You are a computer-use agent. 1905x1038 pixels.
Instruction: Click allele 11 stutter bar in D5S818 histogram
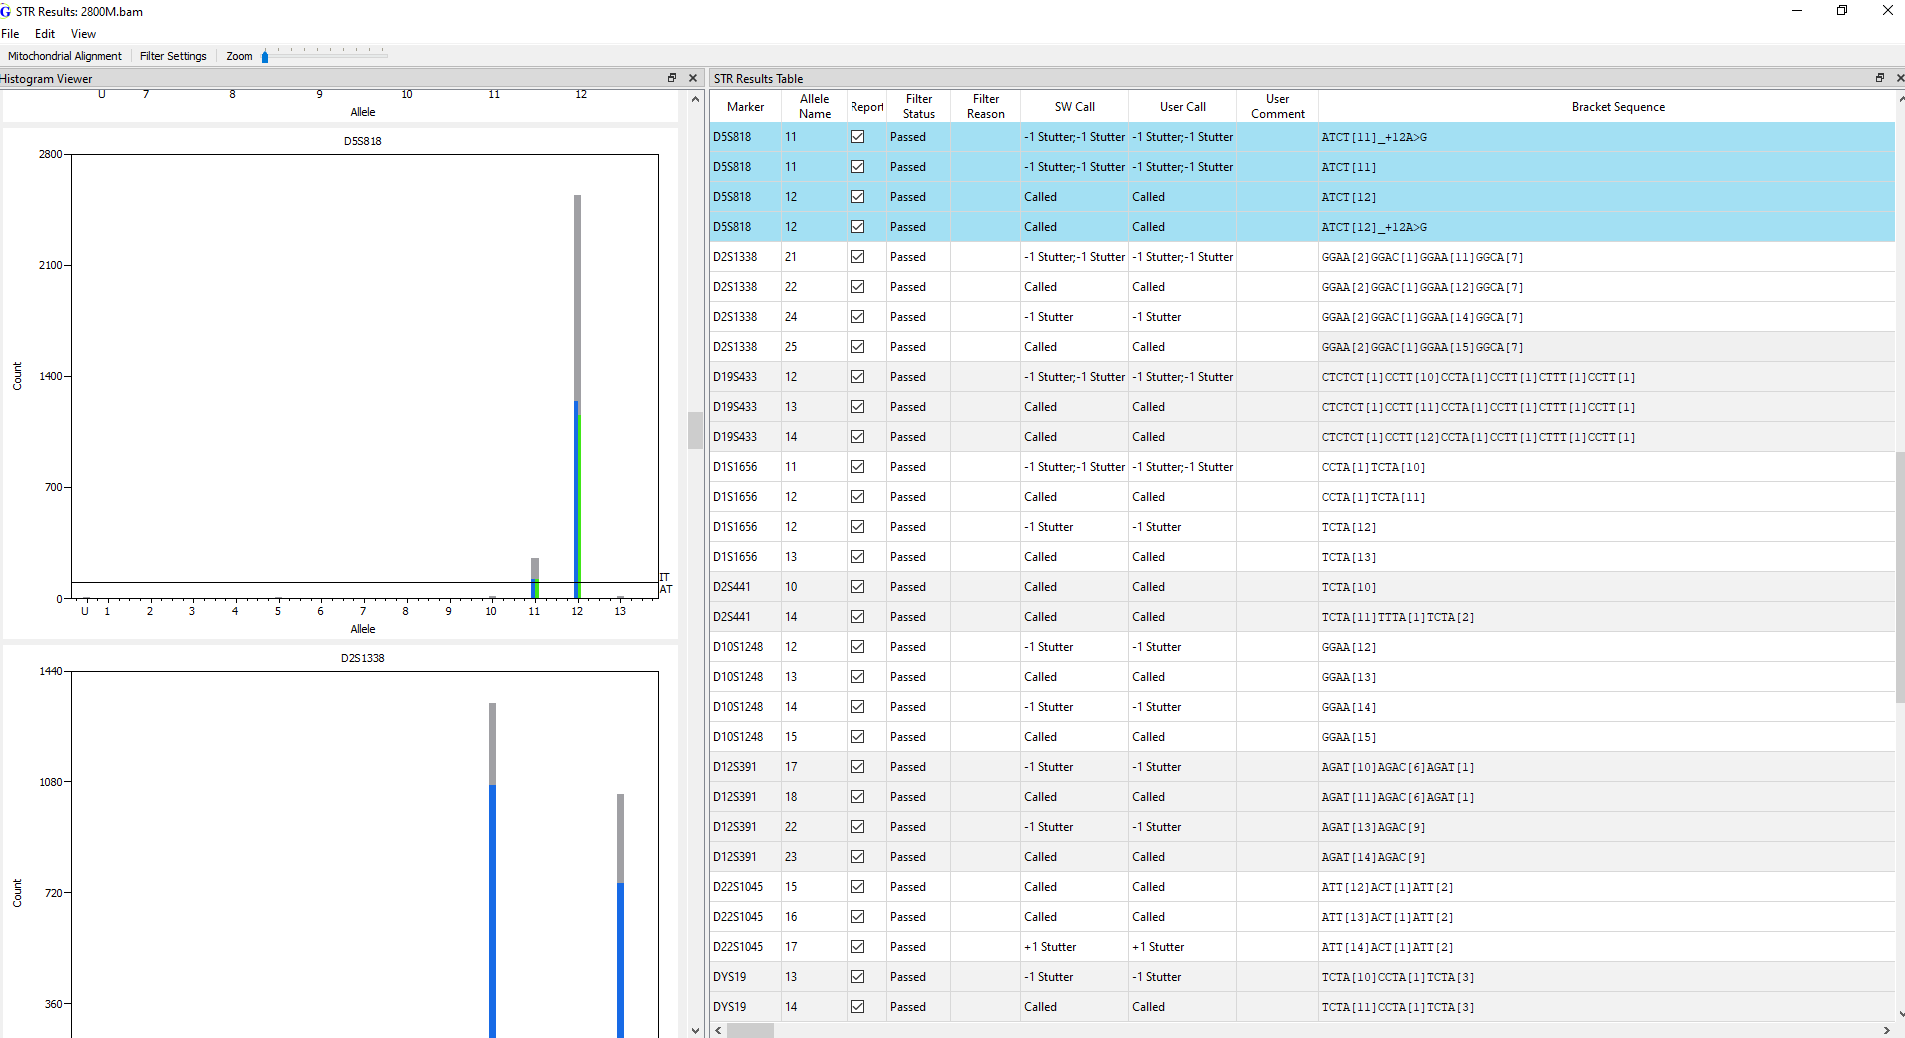535,578
